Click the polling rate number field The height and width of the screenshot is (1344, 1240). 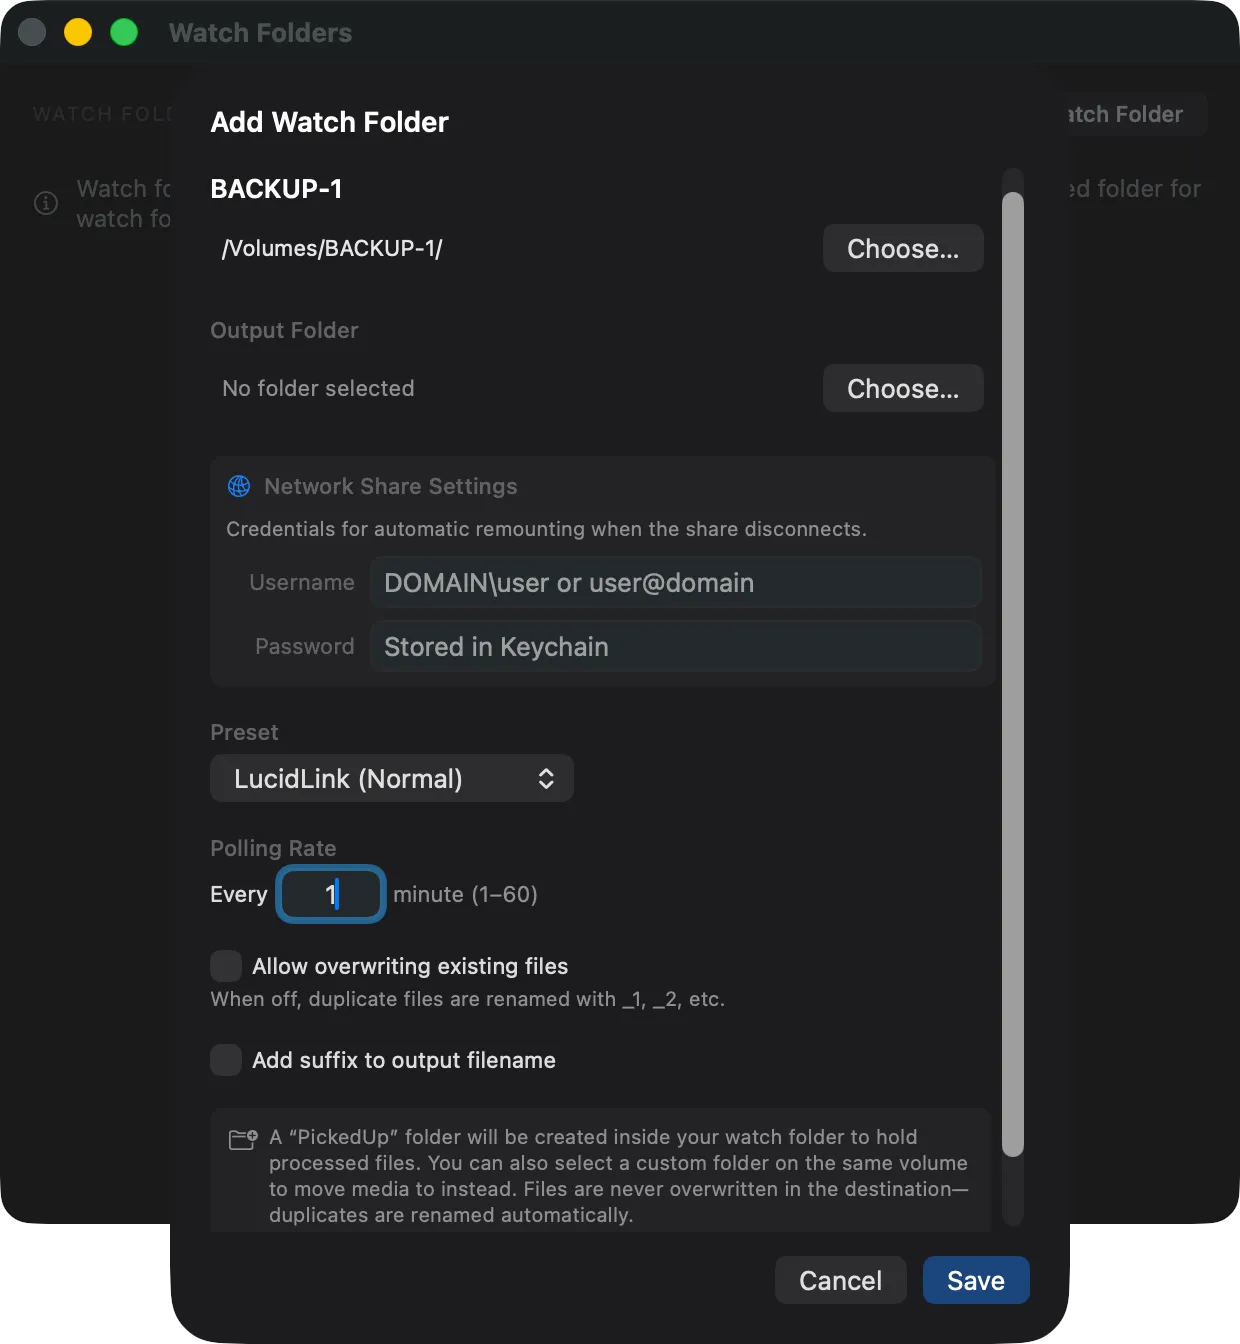330,894
